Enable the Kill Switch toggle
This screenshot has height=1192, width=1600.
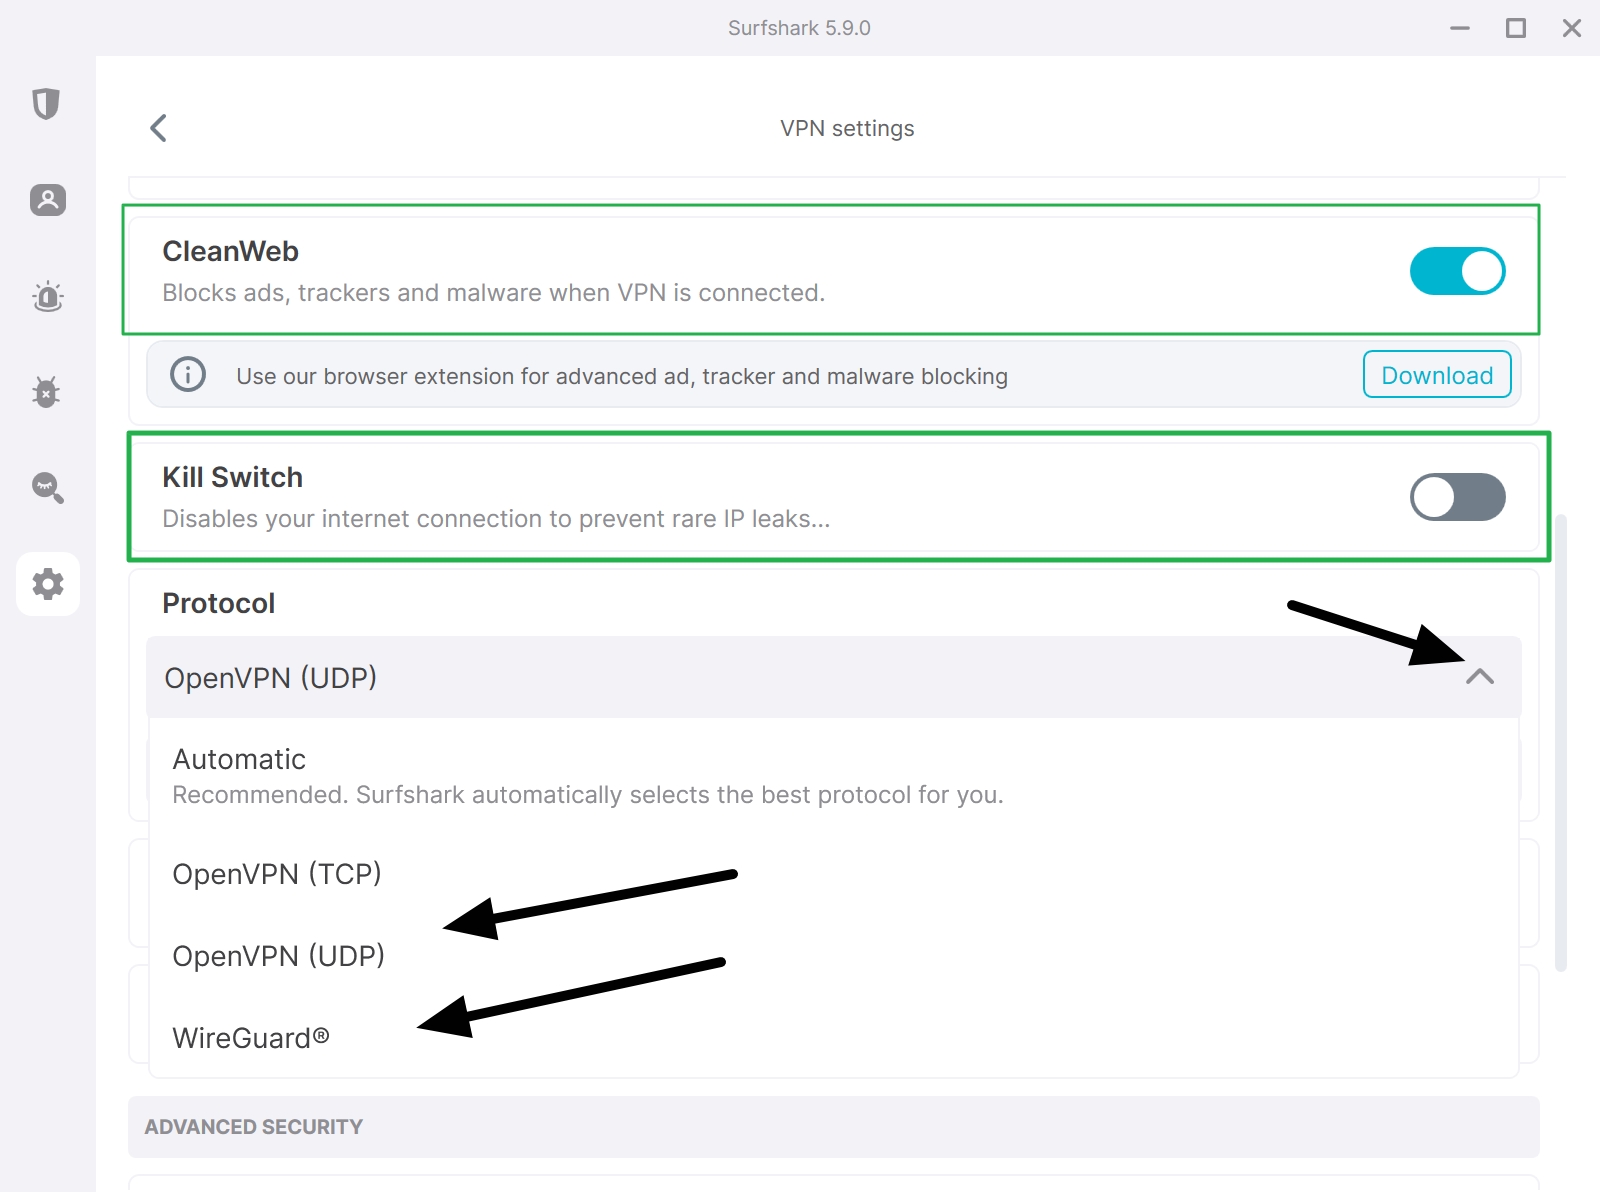tap(1456, 497)
